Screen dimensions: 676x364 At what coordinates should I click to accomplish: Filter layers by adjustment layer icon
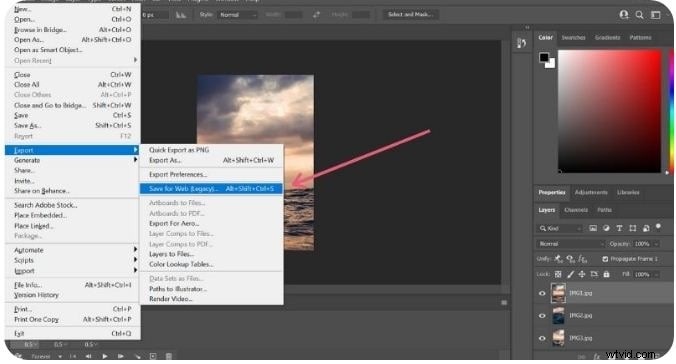coord(606,228)
